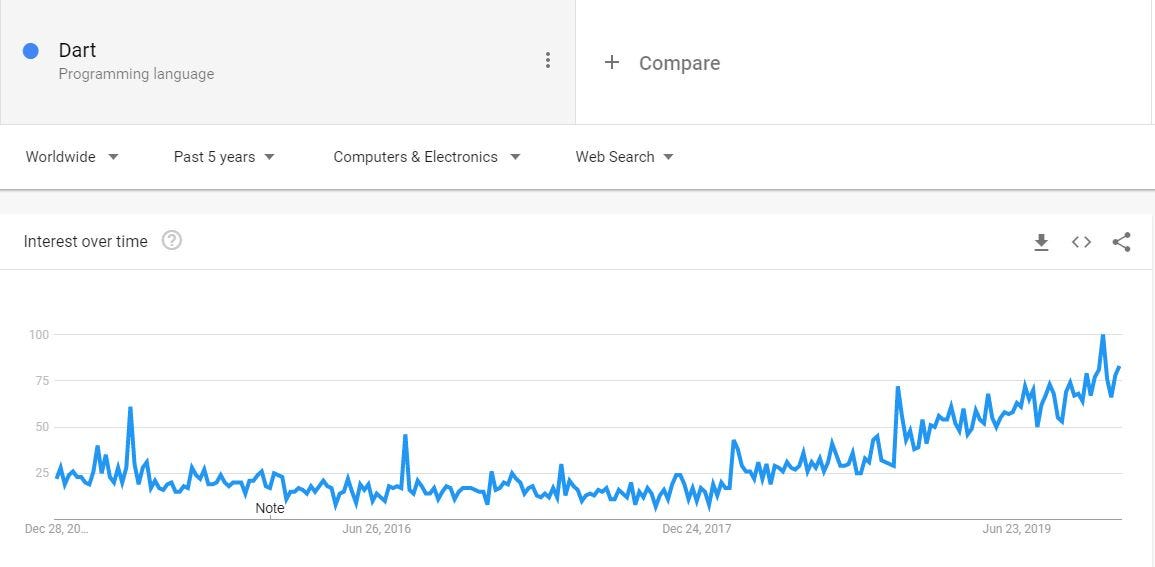Open the Dart term three-dot options menu
1155x567 pixels.
point(547,60)
